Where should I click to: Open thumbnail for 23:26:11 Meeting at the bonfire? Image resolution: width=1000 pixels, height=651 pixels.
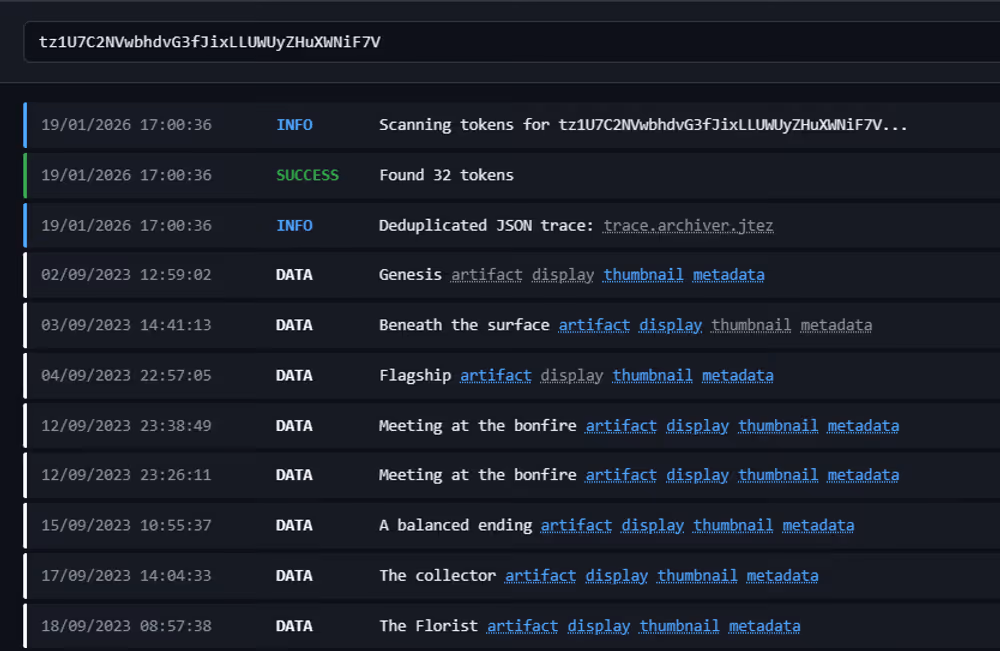click(x=778, y=476)
